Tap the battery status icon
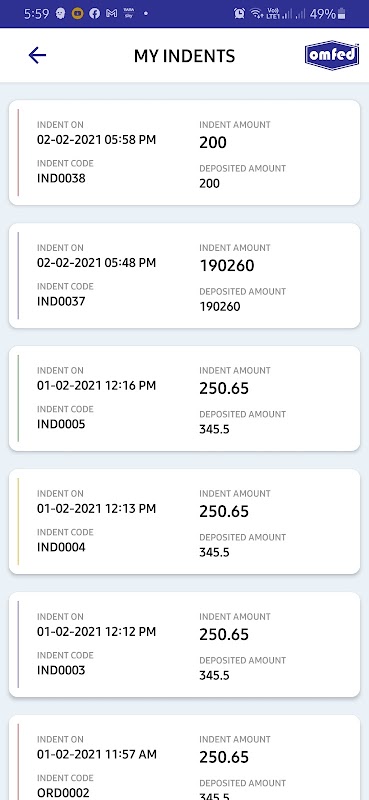This screenshot has height=800, width=369. tap(341, 14)
